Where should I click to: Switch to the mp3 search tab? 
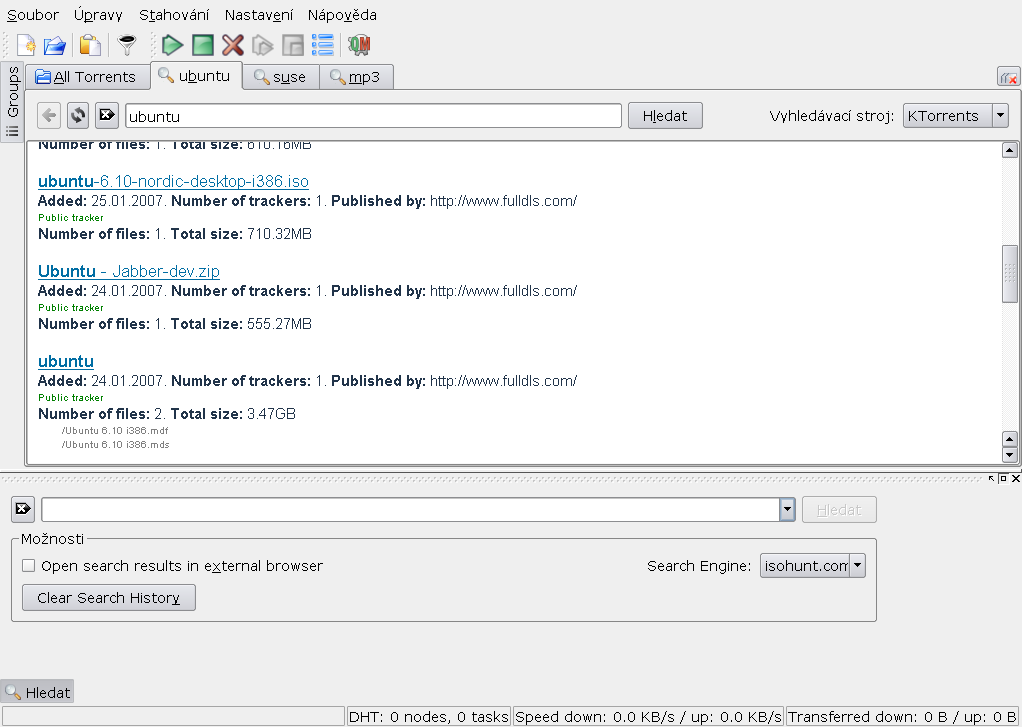pos(356,77)
